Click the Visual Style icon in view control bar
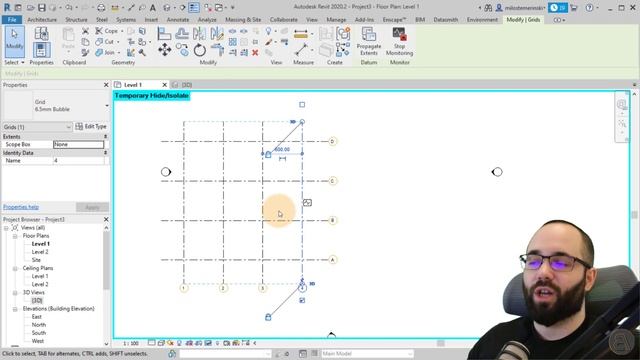Viewport: 640px width, 360px height. click(161, 343)
